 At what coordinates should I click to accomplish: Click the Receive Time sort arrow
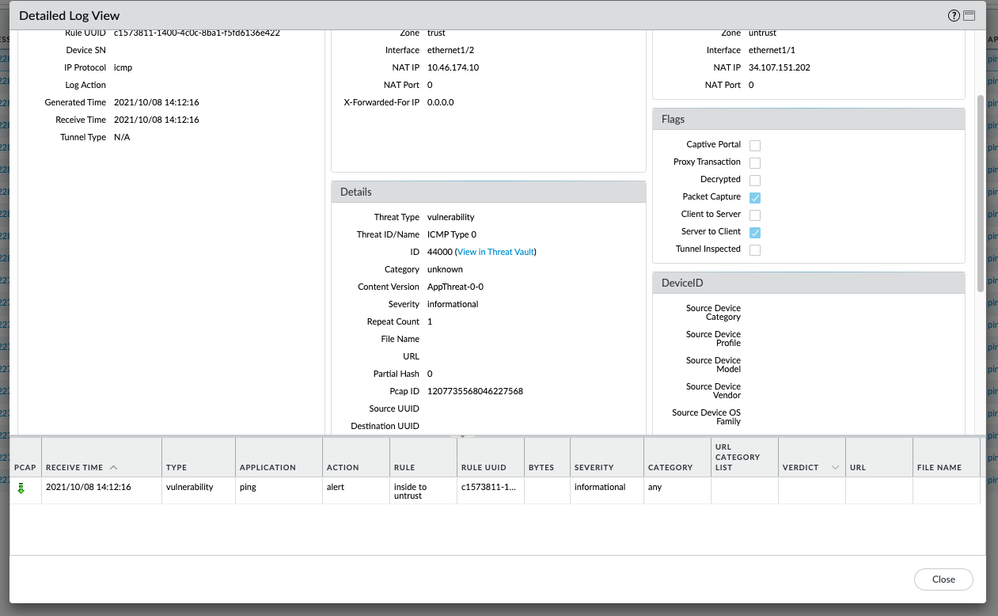(113, 468)
